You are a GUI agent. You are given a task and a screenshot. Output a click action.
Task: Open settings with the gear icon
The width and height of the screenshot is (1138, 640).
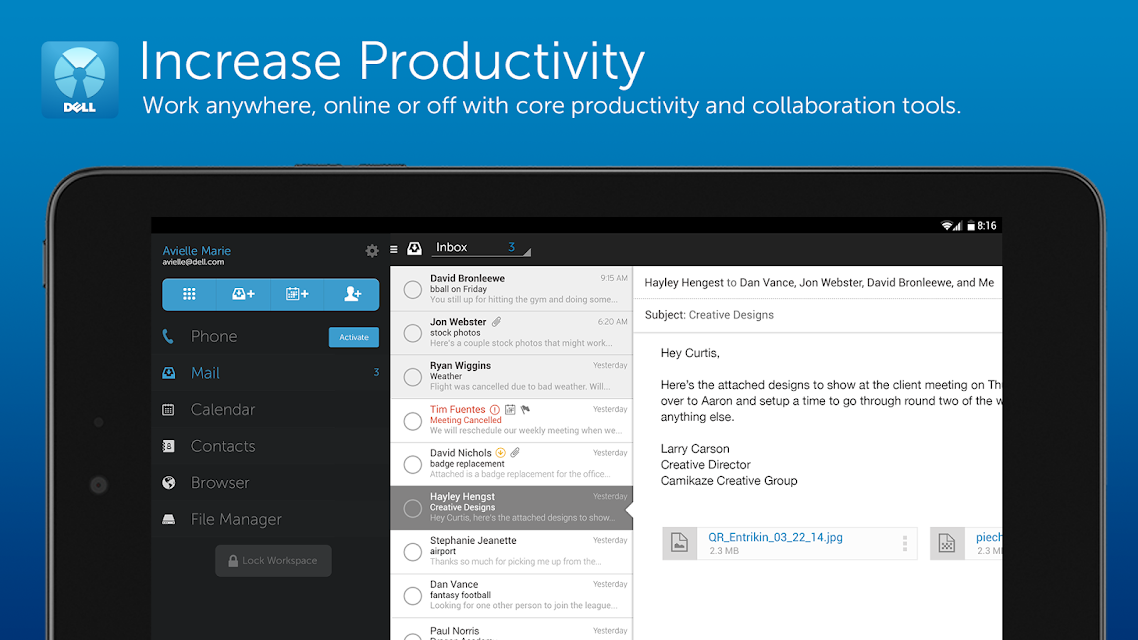click(372, 251)
